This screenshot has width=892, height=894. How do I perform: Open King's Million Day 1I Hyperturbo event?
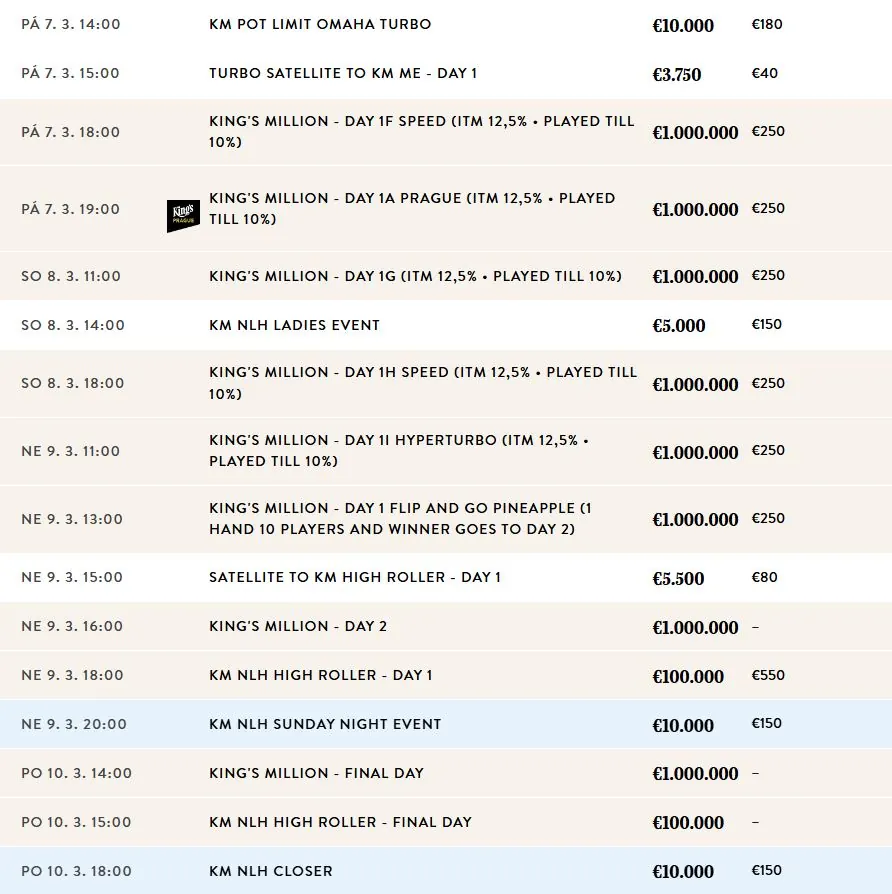399,450
